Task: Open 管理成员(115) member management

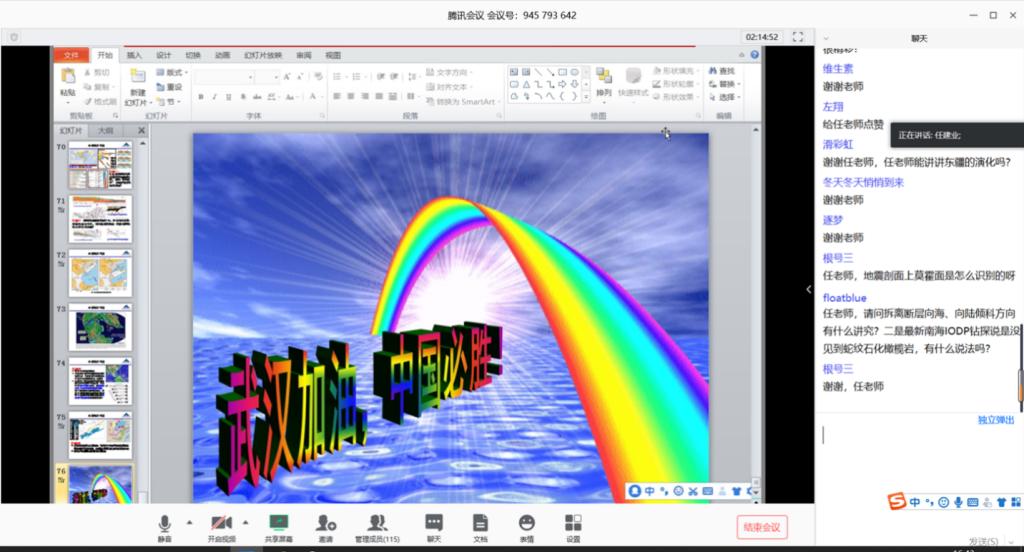Action: click(x=377, y=524)
